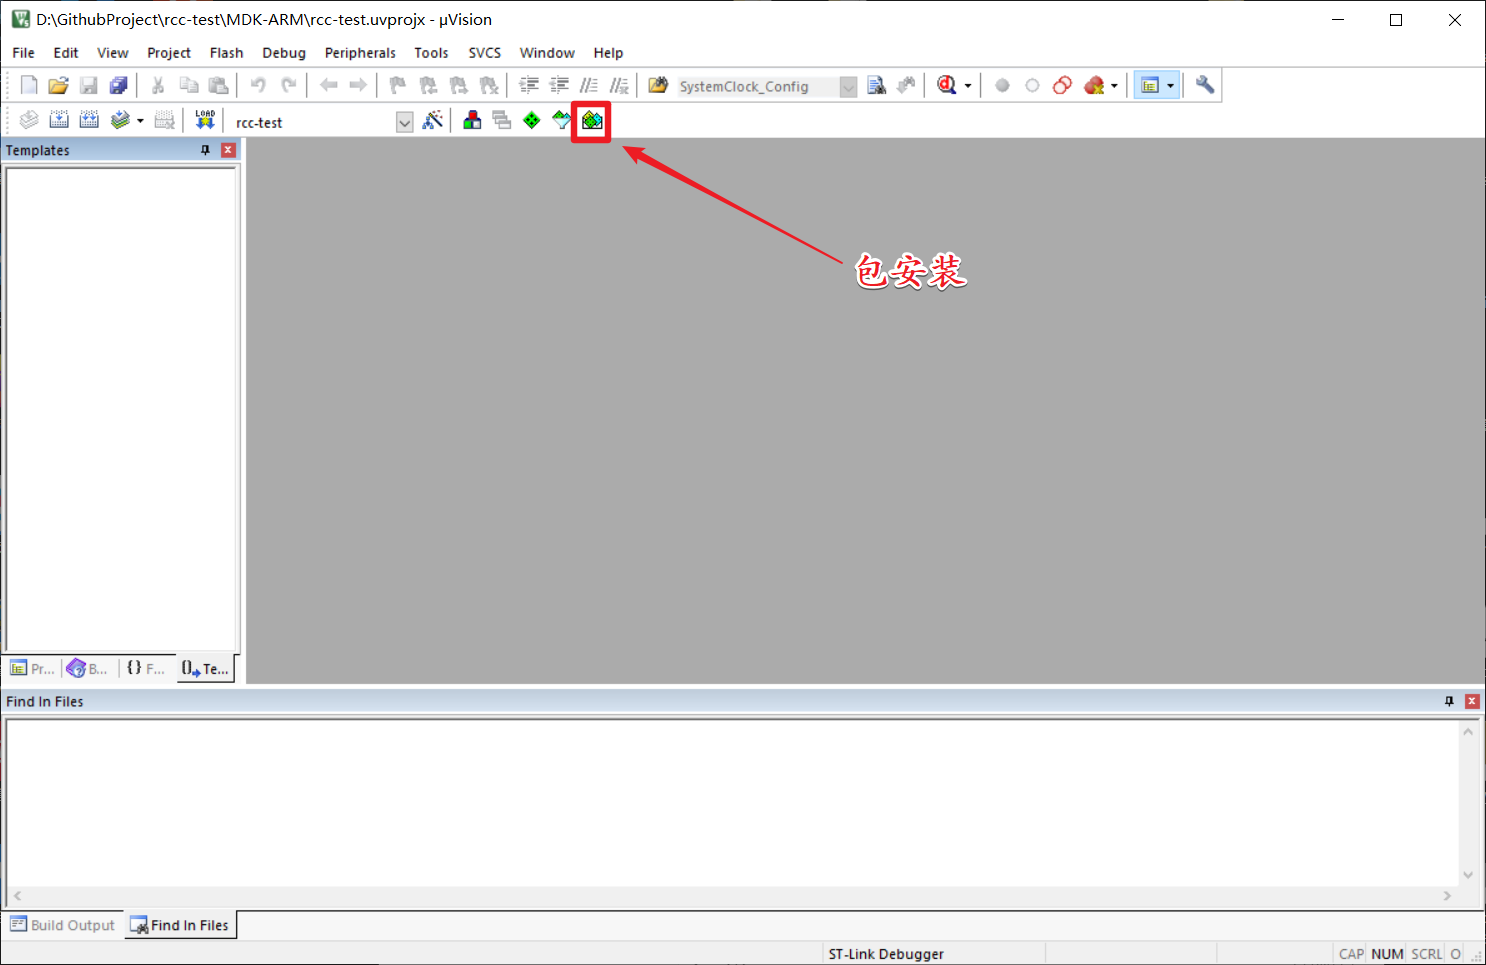Click the Find In Files scroll-right arrow
This screenshot has width=1486, height=965.
tap(1447, 896)
